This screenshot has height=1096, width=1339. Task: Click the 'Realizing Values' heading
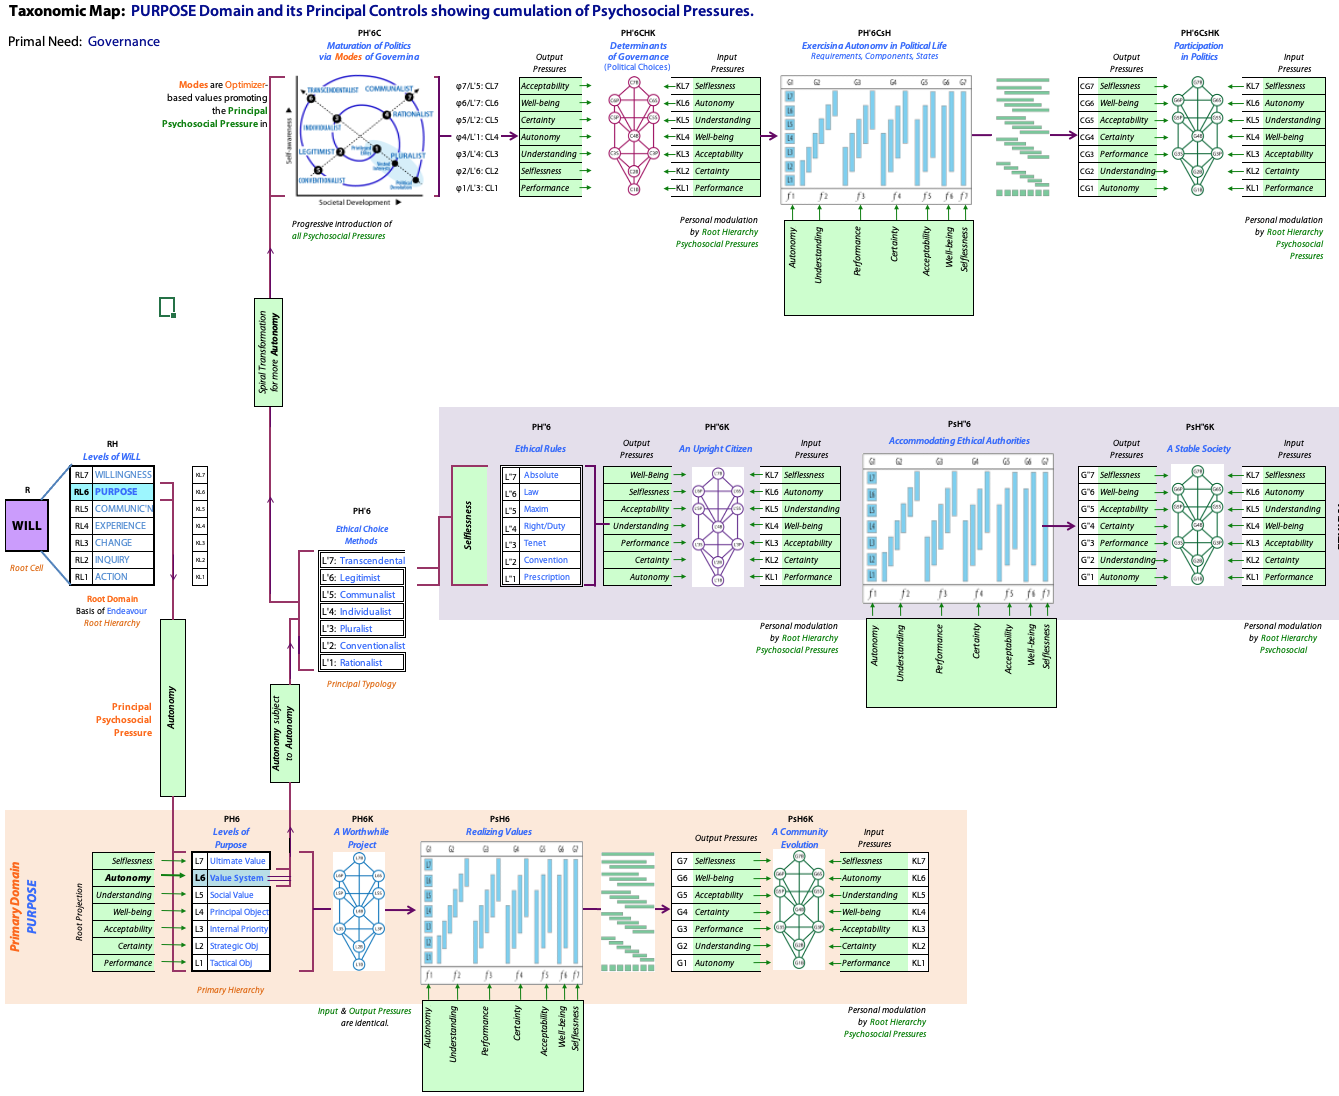pyautogui.click(x=499, y=832)
